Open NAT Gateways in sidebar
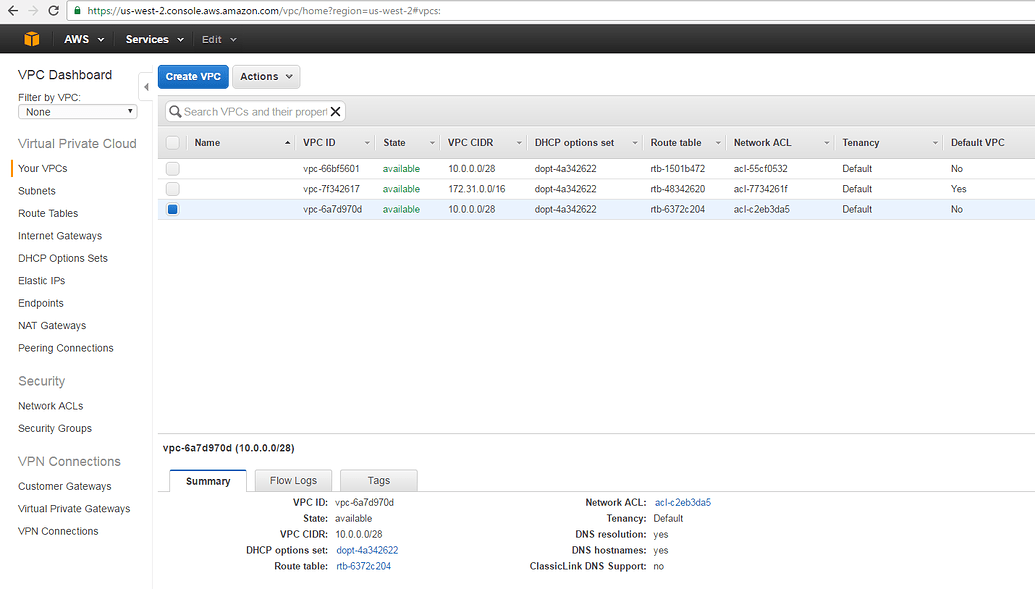Image resolution: width=1035 pixels, height=589 pixels. (52, 326)
